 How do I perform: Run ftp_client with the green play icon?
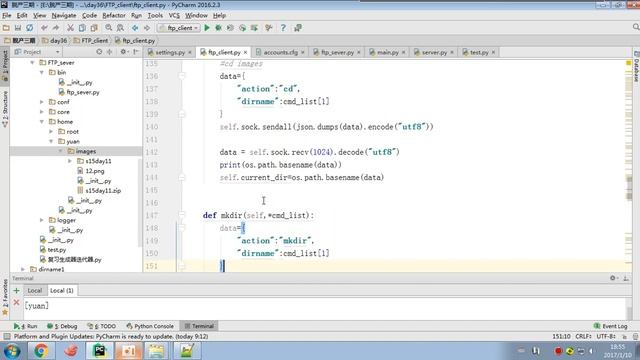pos(207,28)
